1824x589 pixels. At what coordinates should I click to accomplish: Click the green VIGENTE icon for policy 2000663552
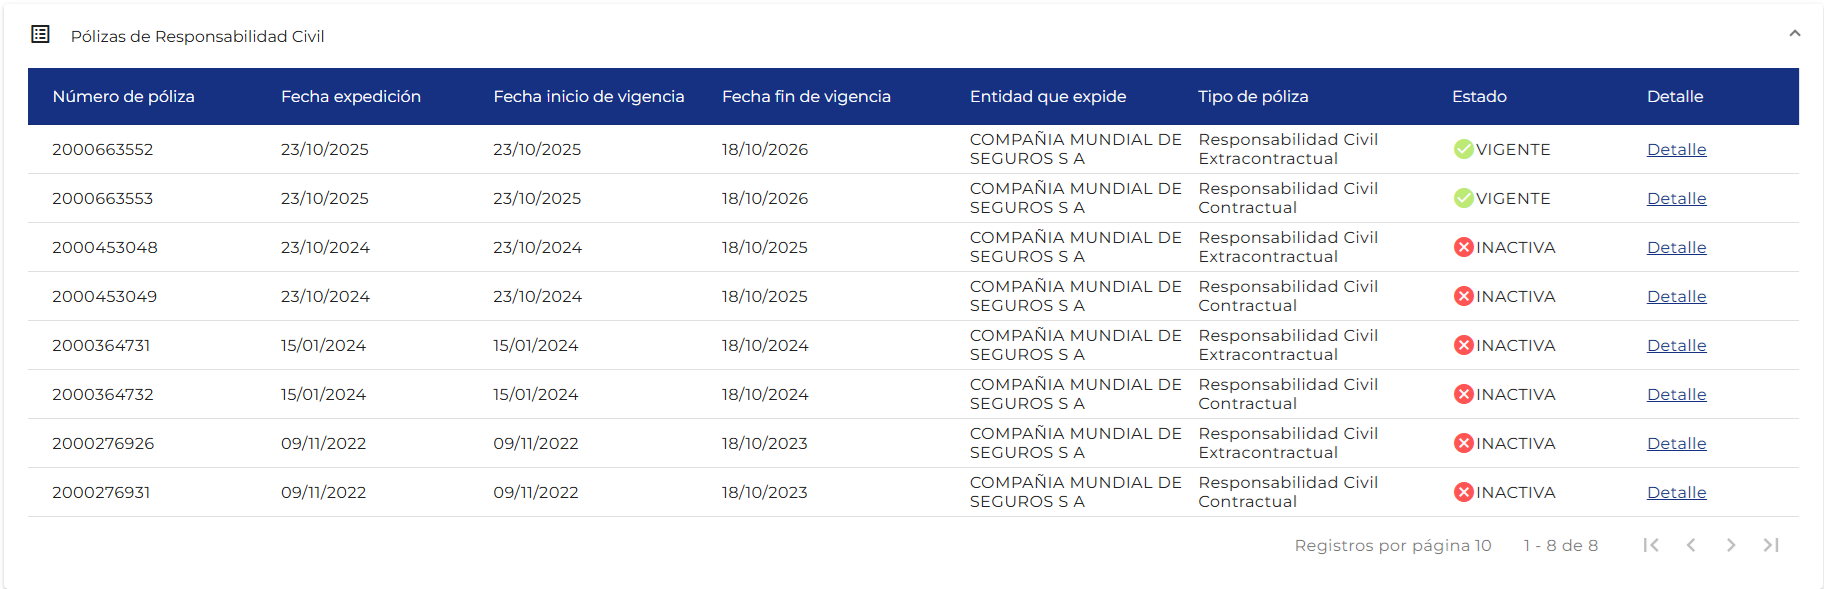click(x=1463, y=149)
